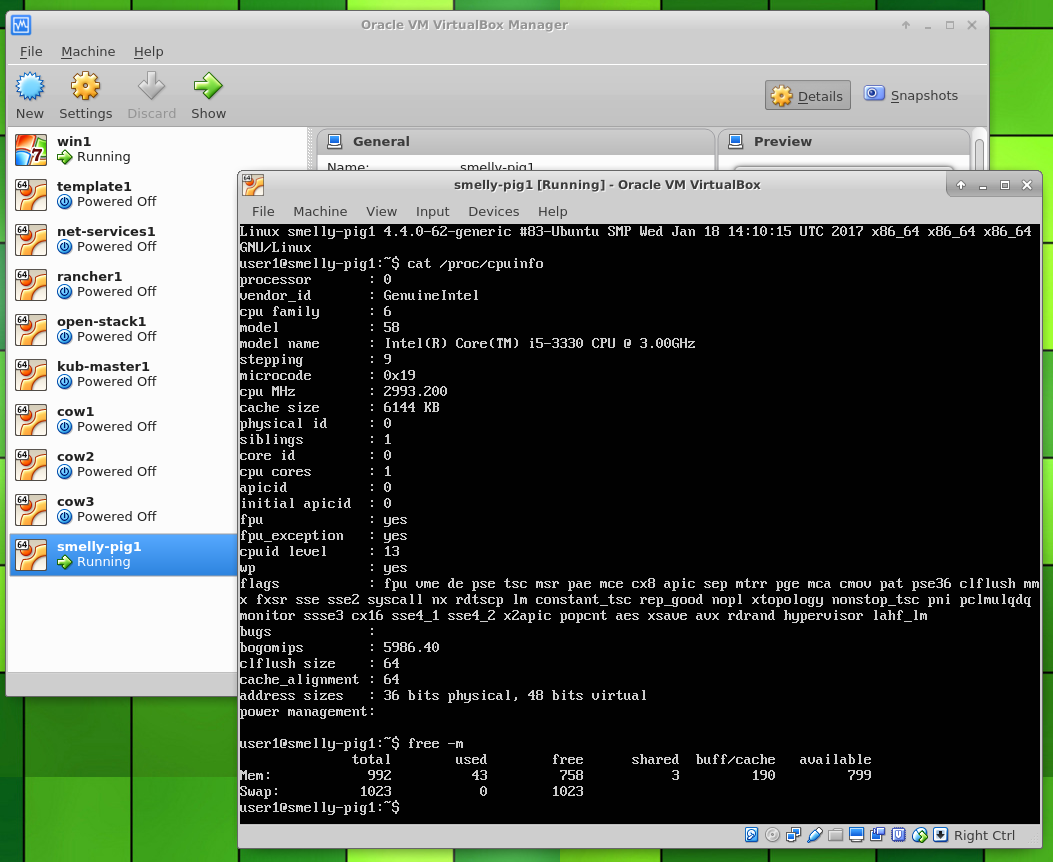Click the running arrow icon for smelly-pig1
1053x862 pixels.
click(64, 562)
